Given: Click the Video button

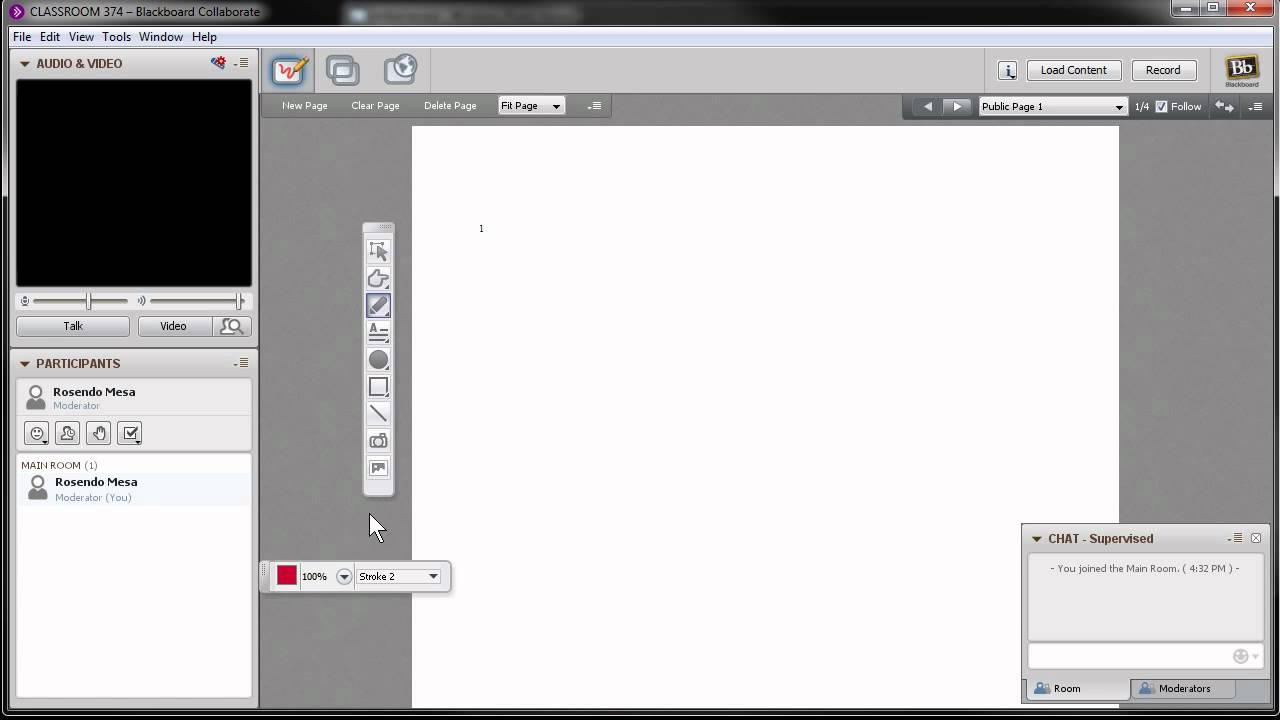Looking at the screenshot, I should [x=174, y=326].
